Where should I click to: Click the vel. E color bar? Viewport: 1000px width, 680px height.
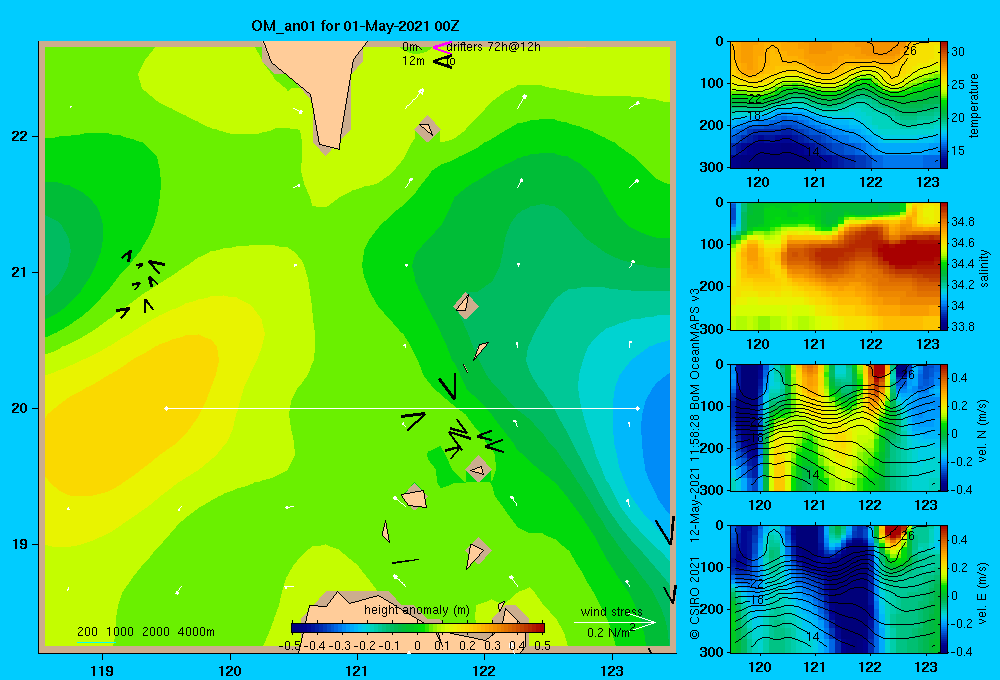(x=943, y=589)
